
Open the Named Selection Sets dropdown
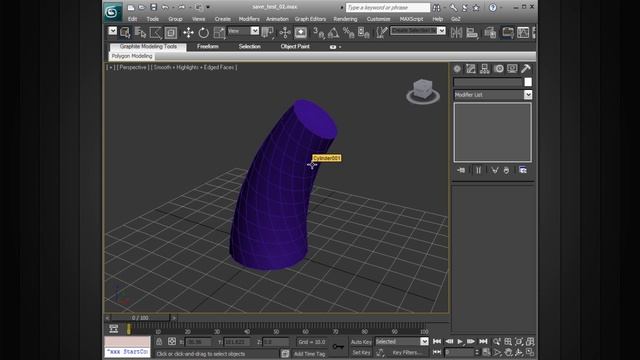[418, 31]
